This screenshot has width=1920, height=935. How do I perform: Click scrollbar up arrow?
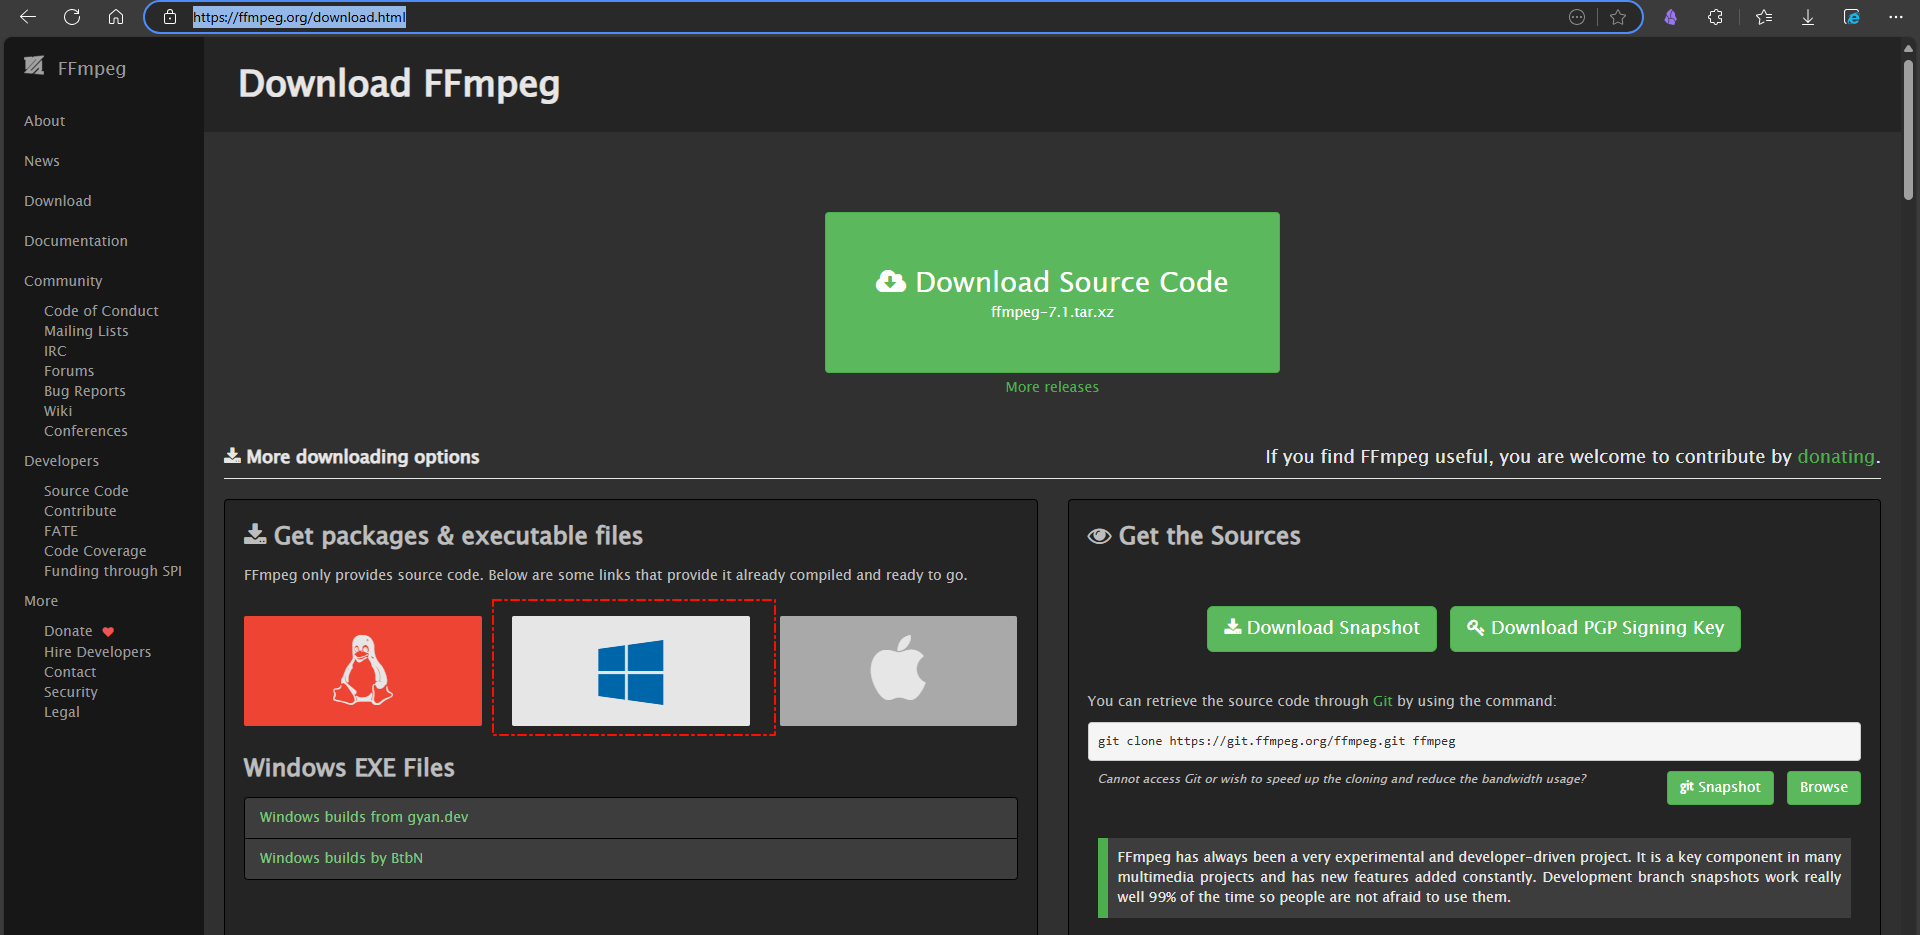[1908, 47]
